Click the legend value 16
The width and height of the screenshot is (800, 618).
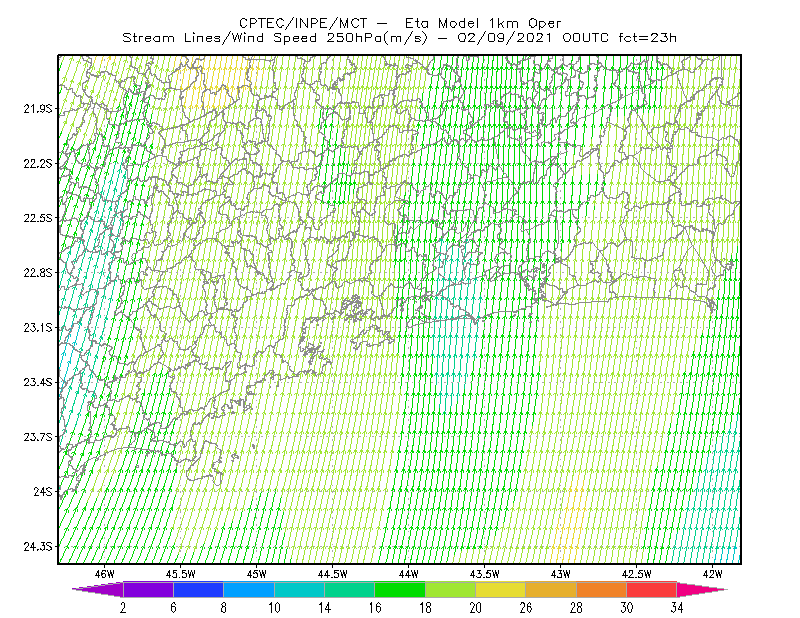click(375, 608)
